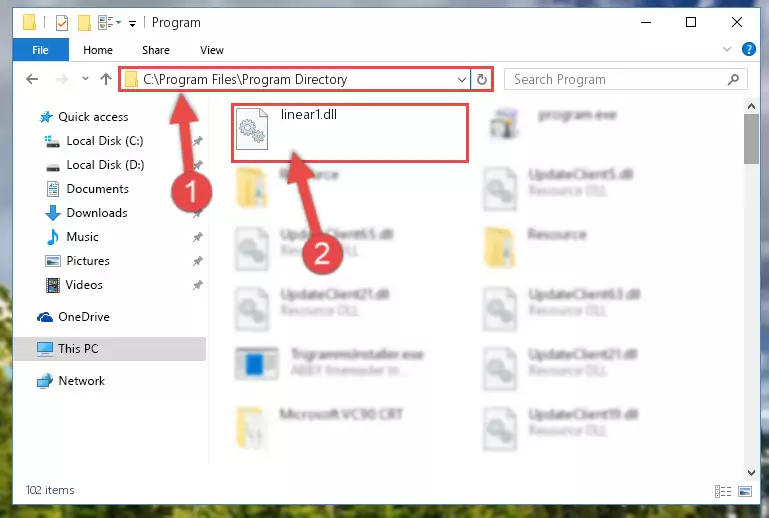Select the Resource folder in right column
The height and width of the screenshot is (518, 769).
[x=535, y=248]
